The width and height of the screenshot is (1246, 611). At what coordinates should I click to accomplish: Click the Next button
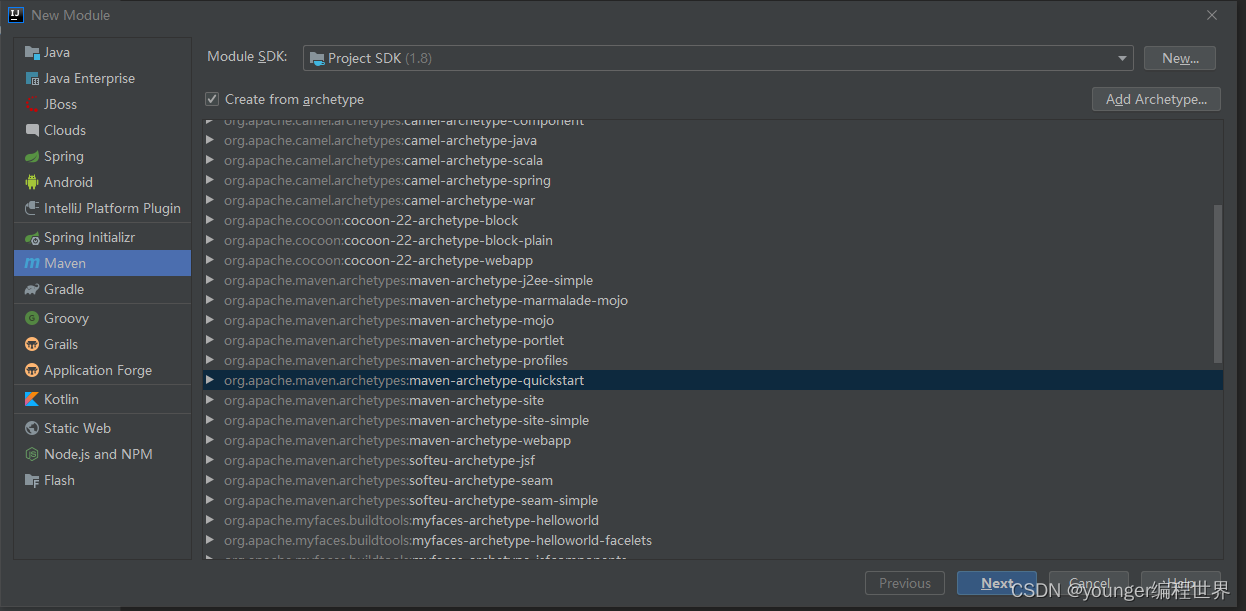point(996,583)
